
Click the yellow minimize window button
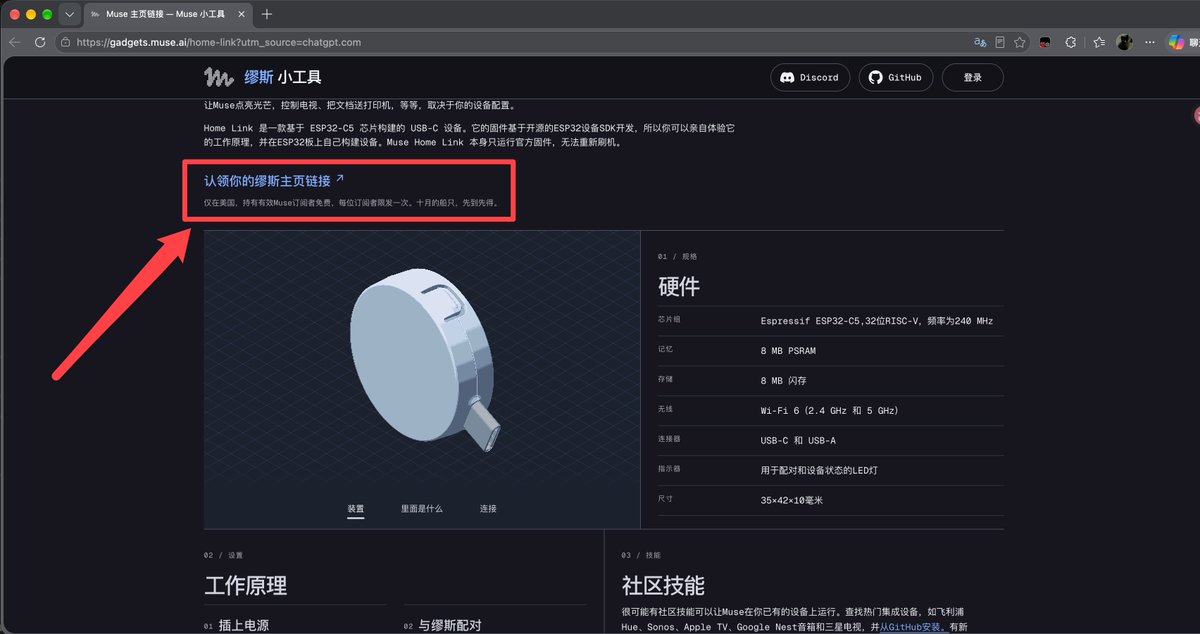point(30,14)
